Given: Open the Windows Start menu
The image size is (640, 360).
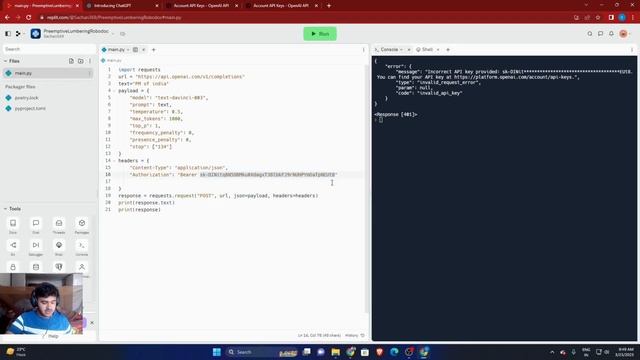Looking at the screenshot, I should tap(217, 352).
